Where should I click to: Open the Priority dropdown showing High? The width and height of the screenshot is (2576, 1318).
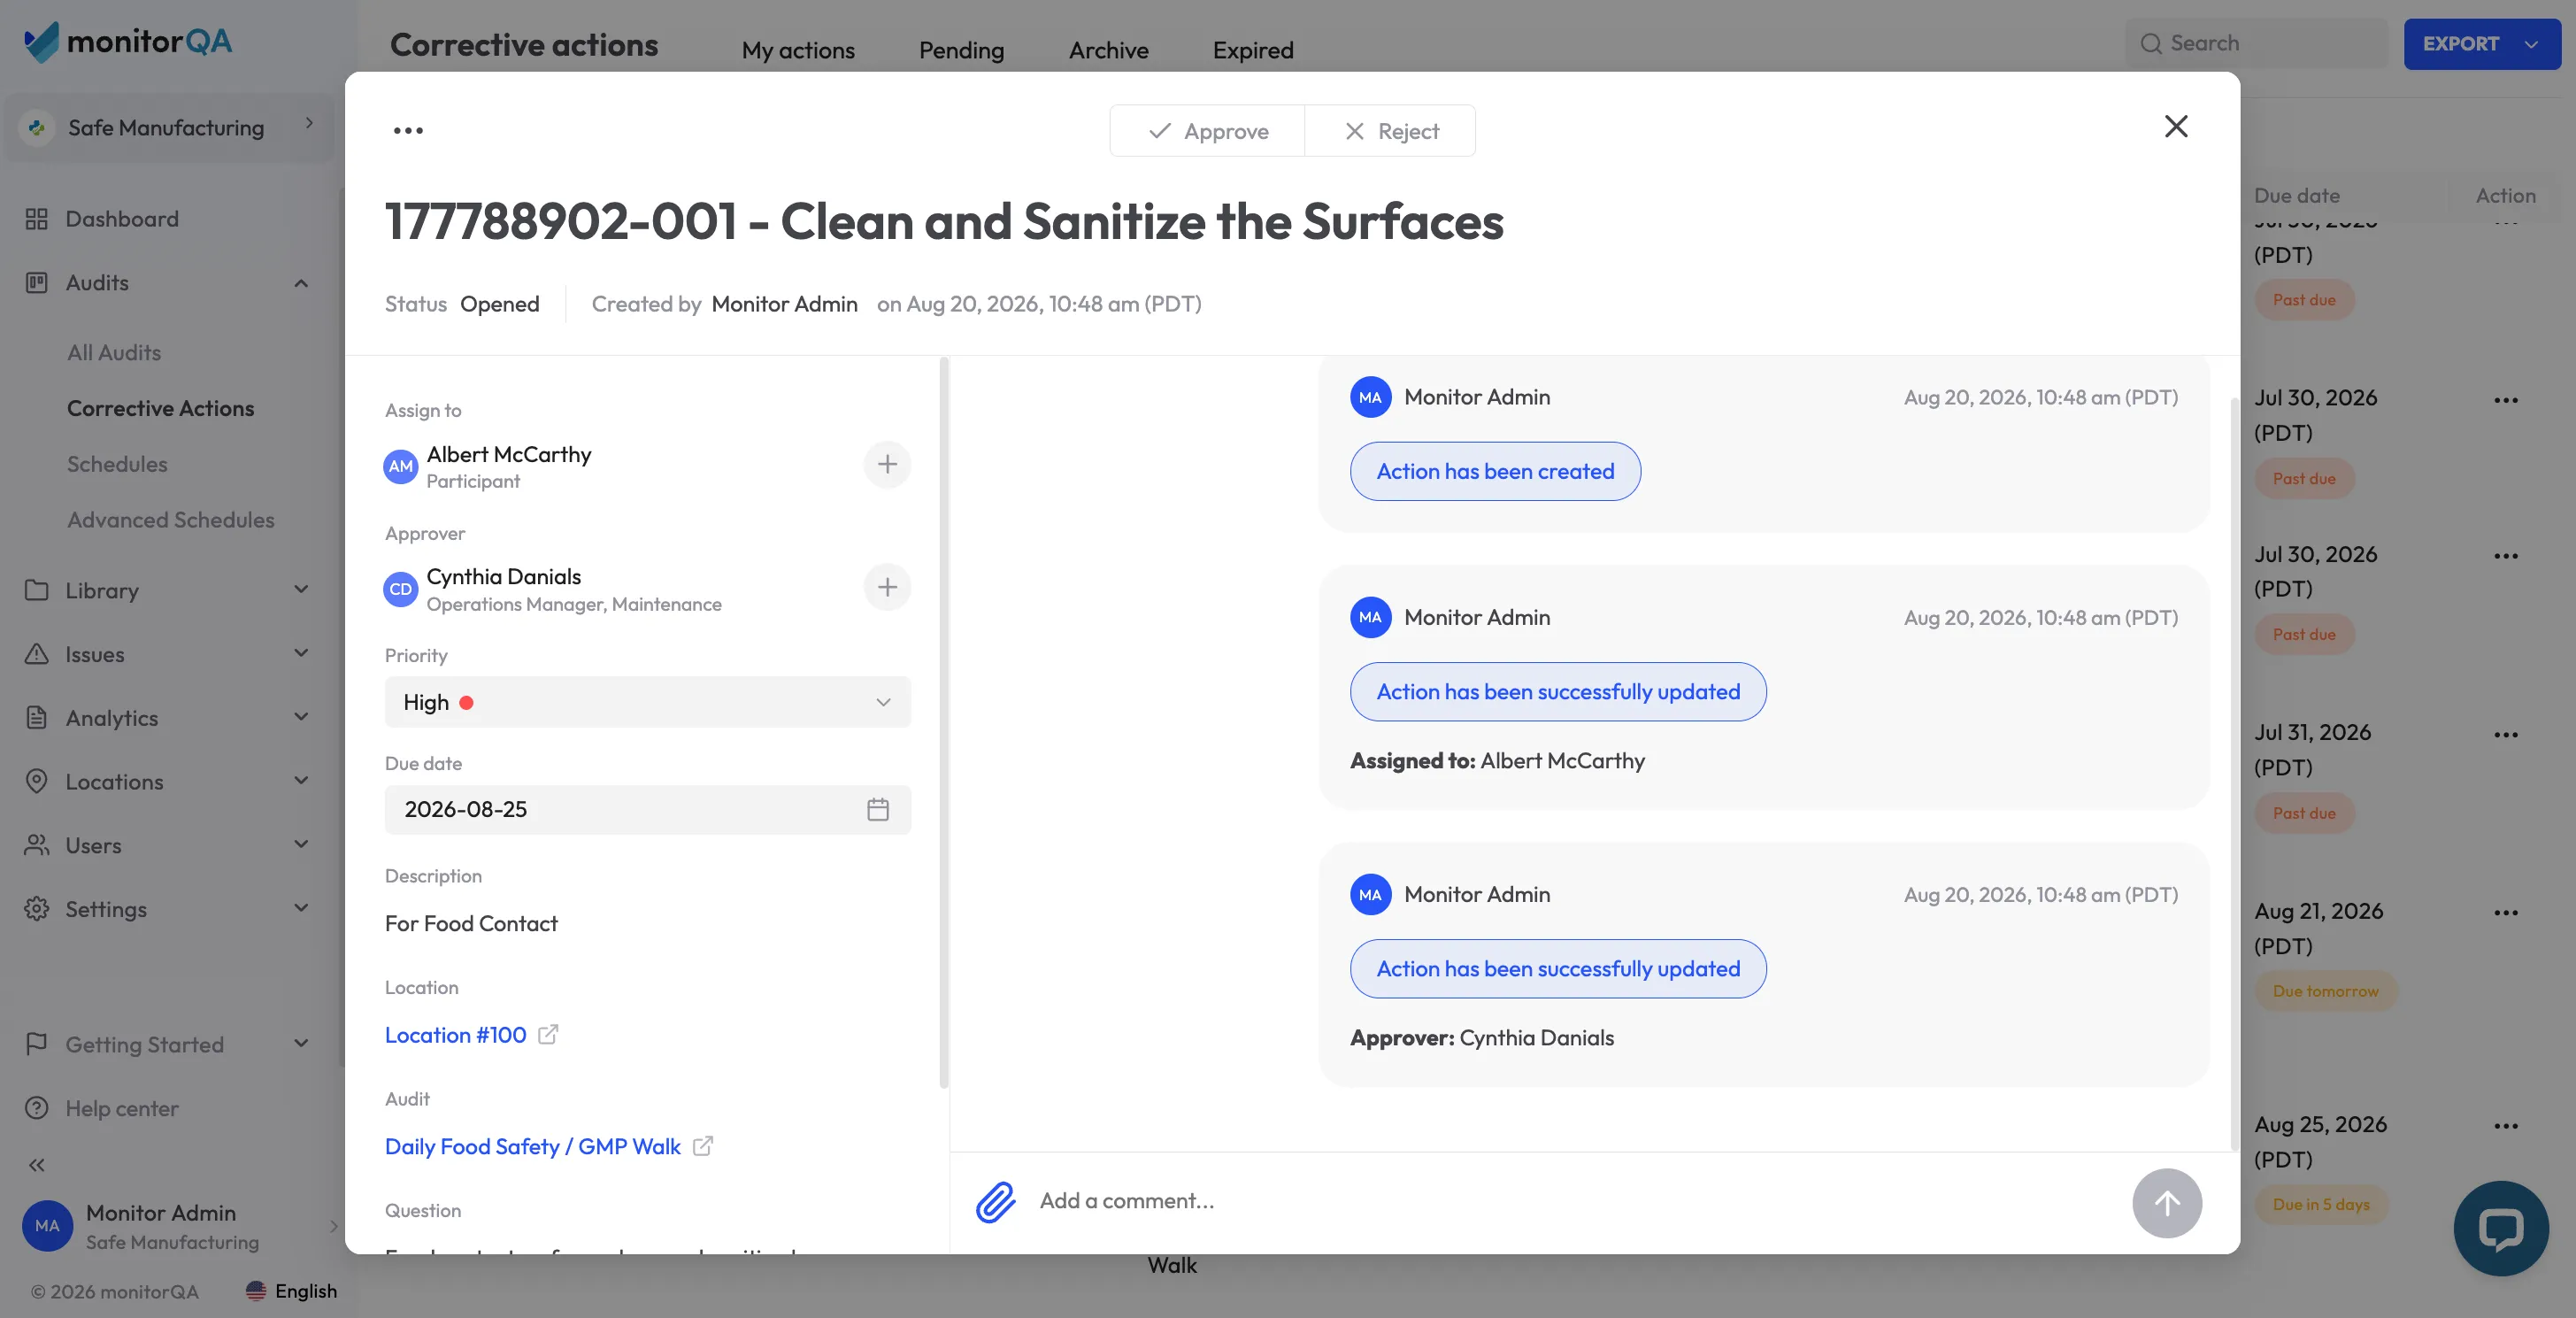point(648,702)
